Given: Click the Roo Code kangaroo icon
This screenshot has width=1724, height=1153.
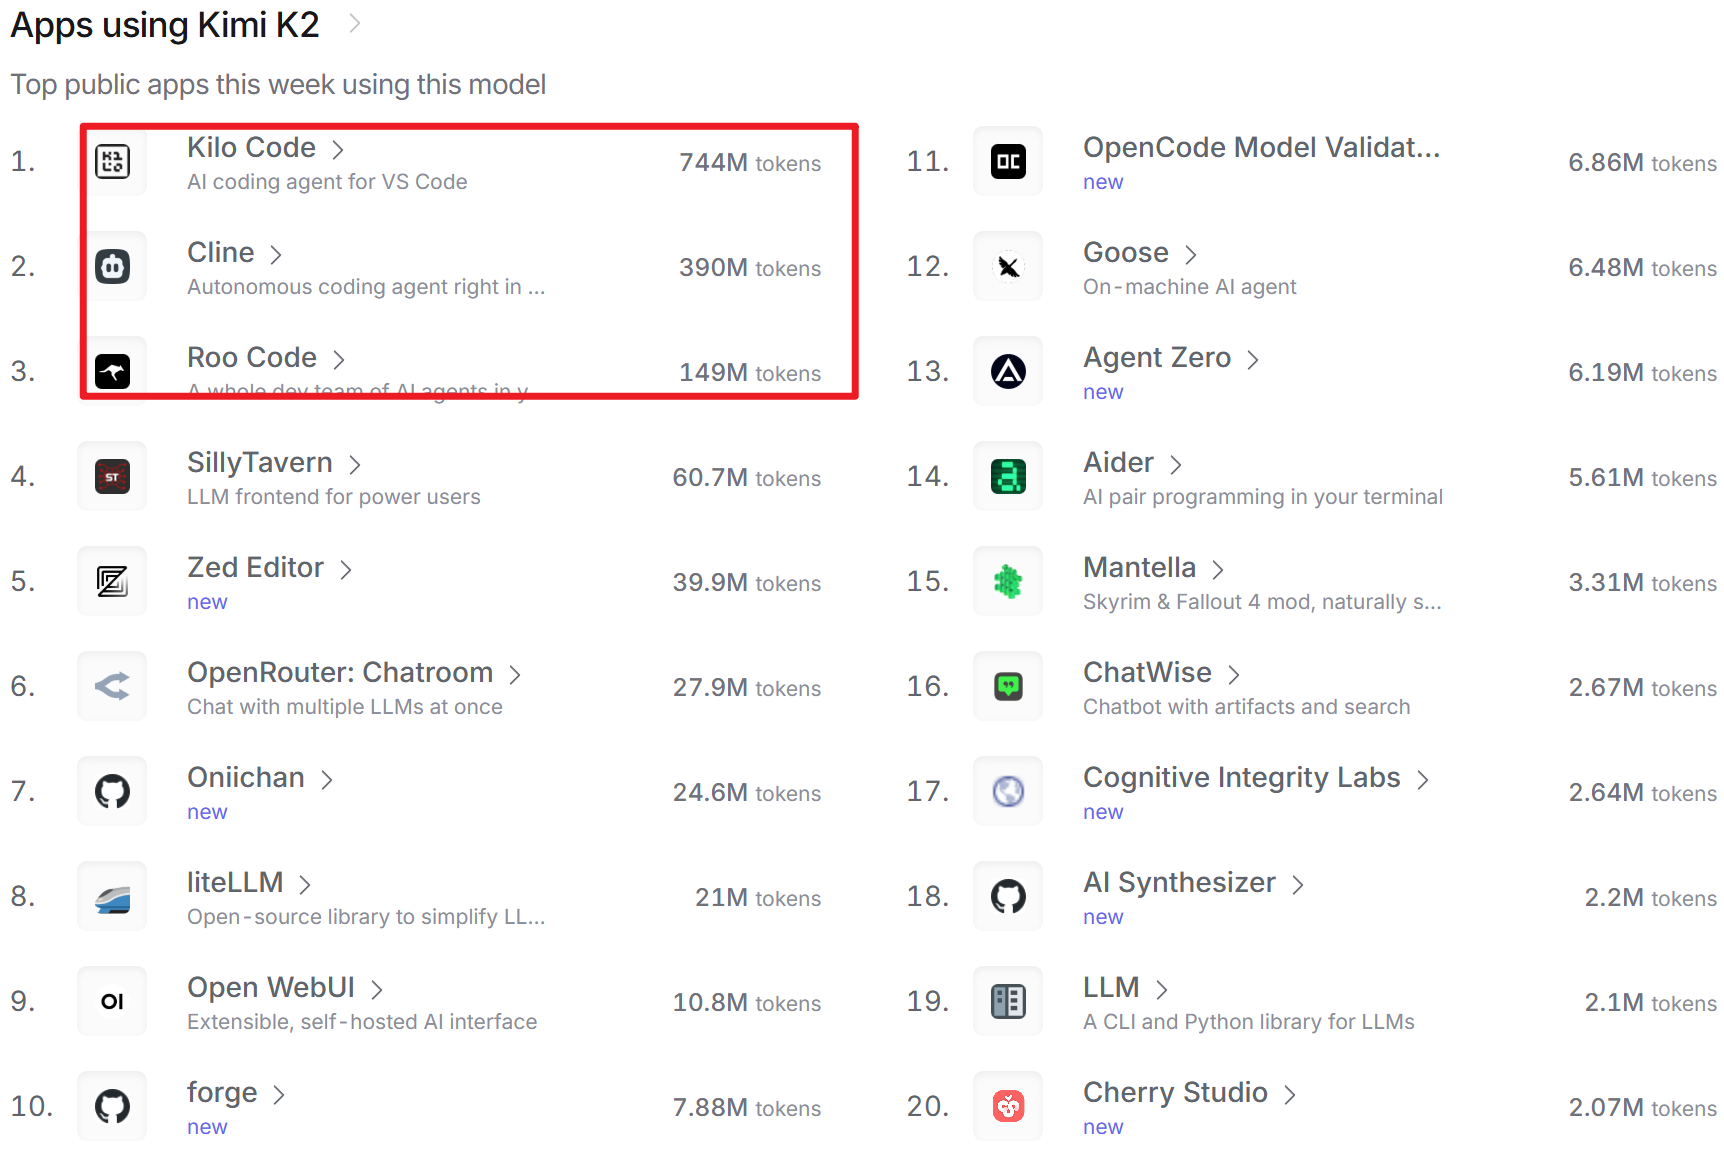Looking at the screenshot, I should (x=112, y=371).
